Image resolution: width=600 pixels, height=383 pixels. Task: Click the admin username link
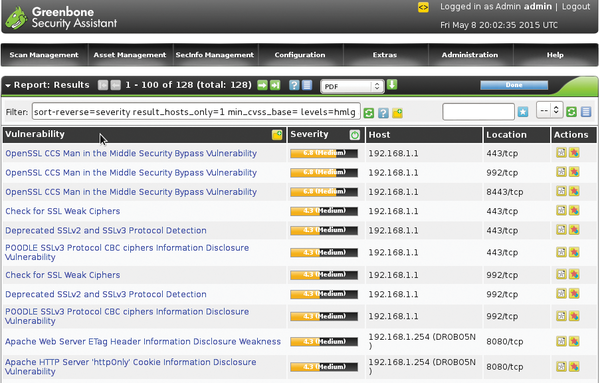pyautogui.click(x=538, y=7)
